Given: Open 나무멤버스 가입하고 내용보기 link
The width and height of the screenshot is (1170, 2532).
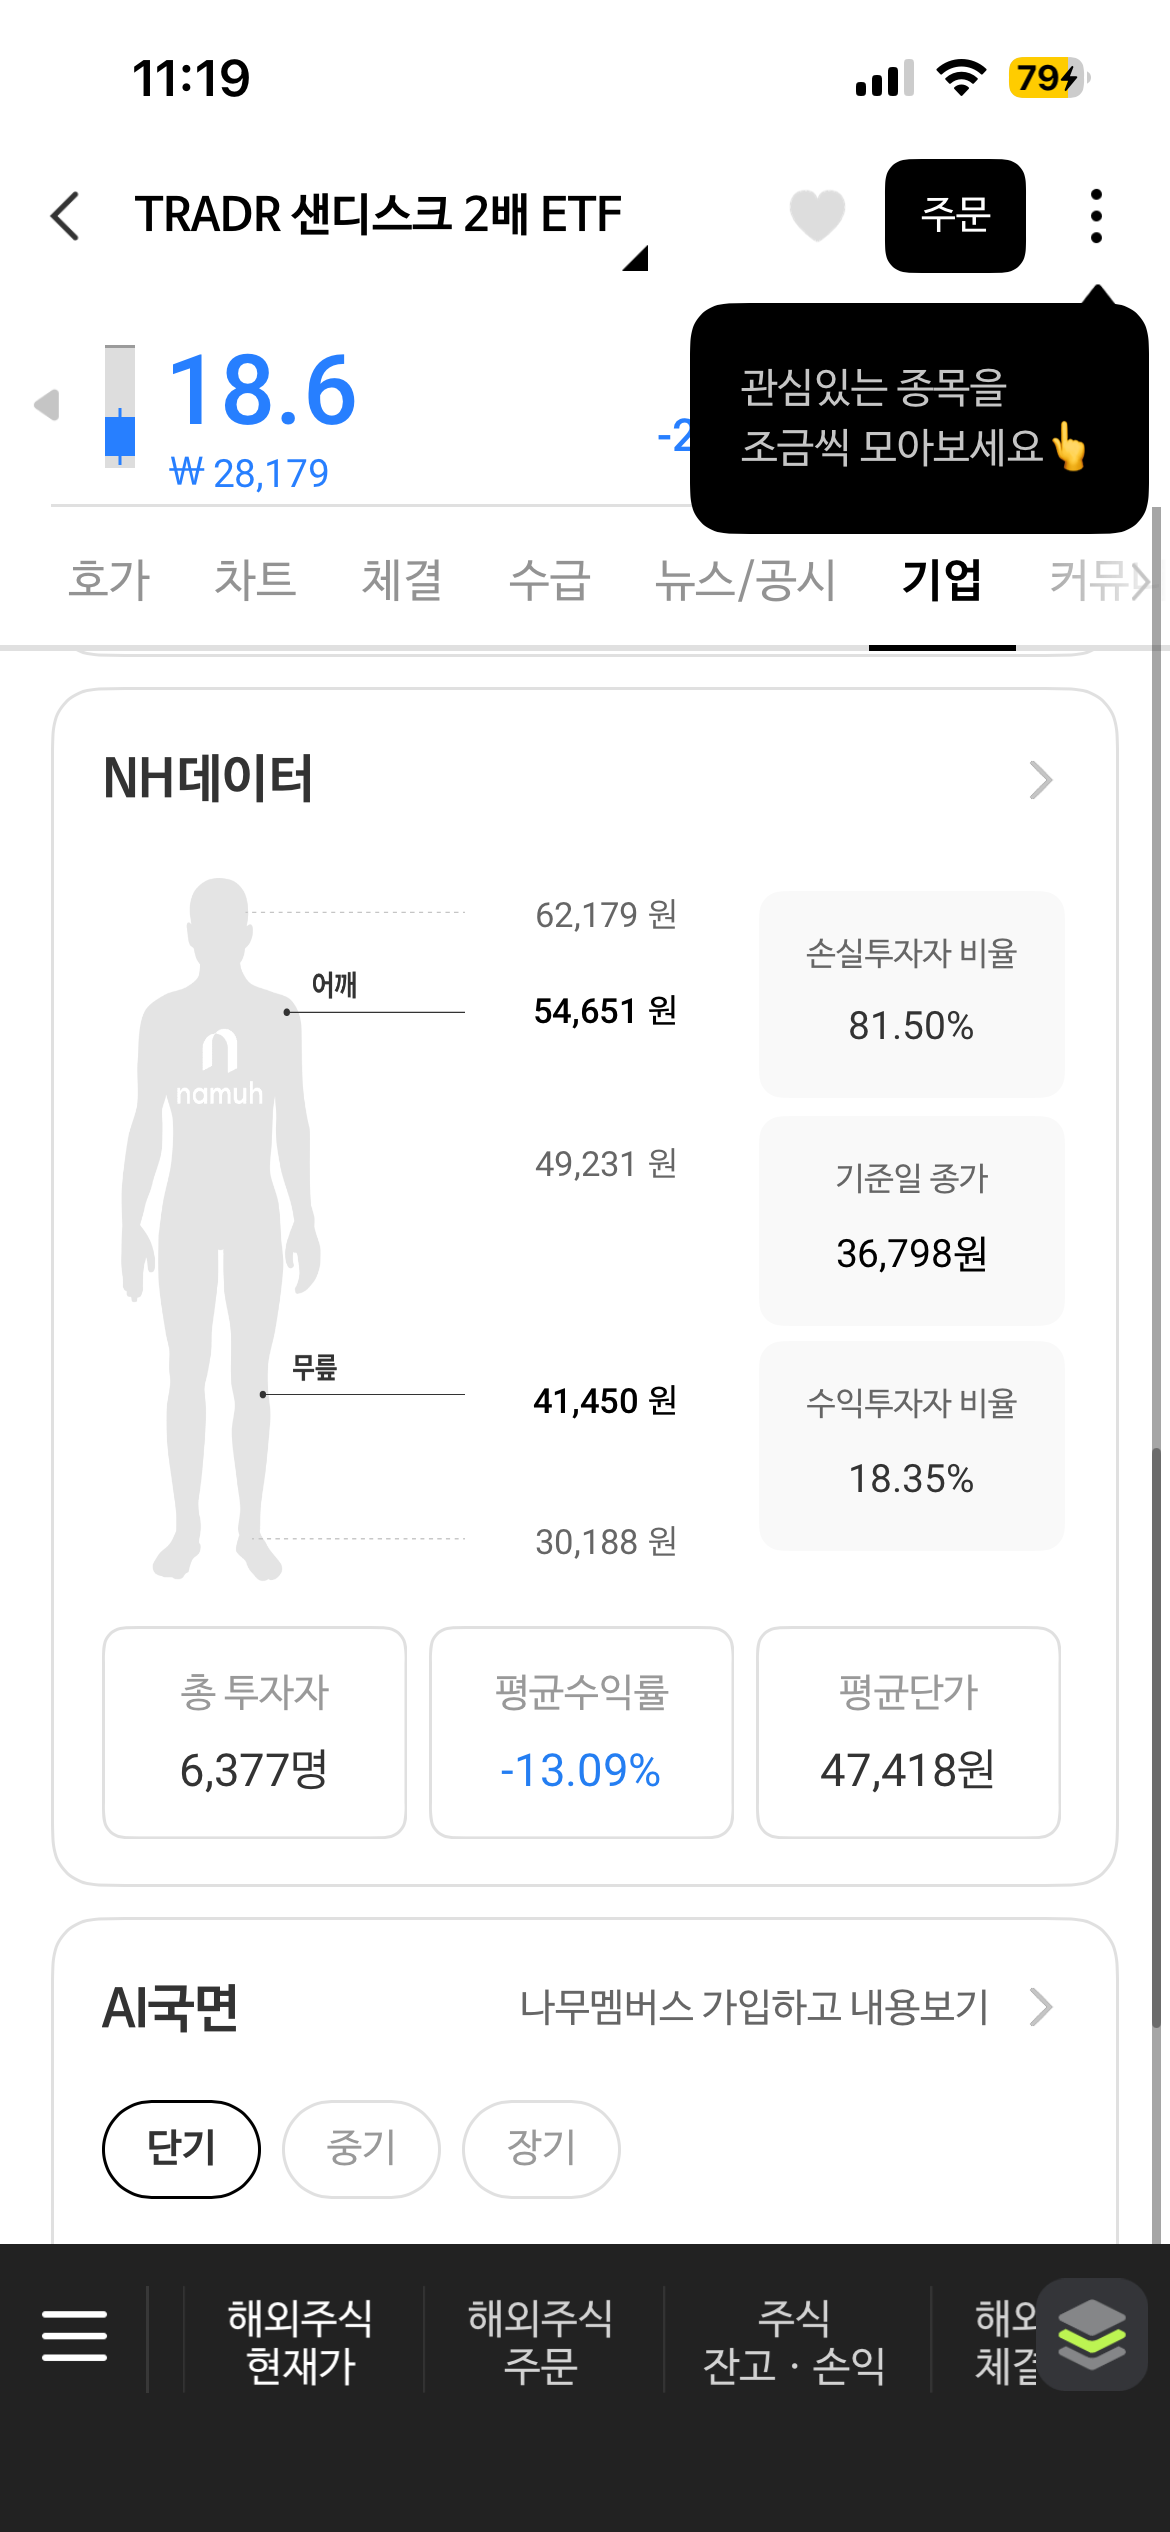Looking at the screenshot, I should (755, 2007).
